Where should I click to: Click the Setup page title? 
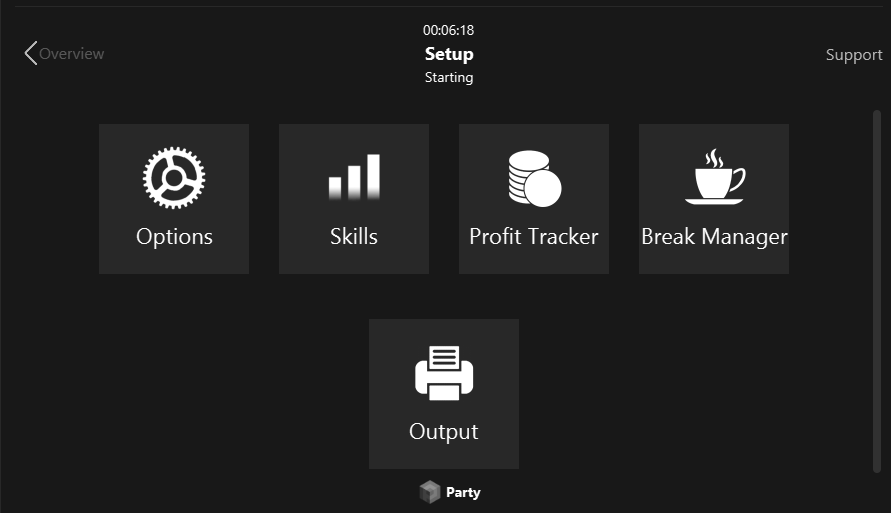(449, 54)
